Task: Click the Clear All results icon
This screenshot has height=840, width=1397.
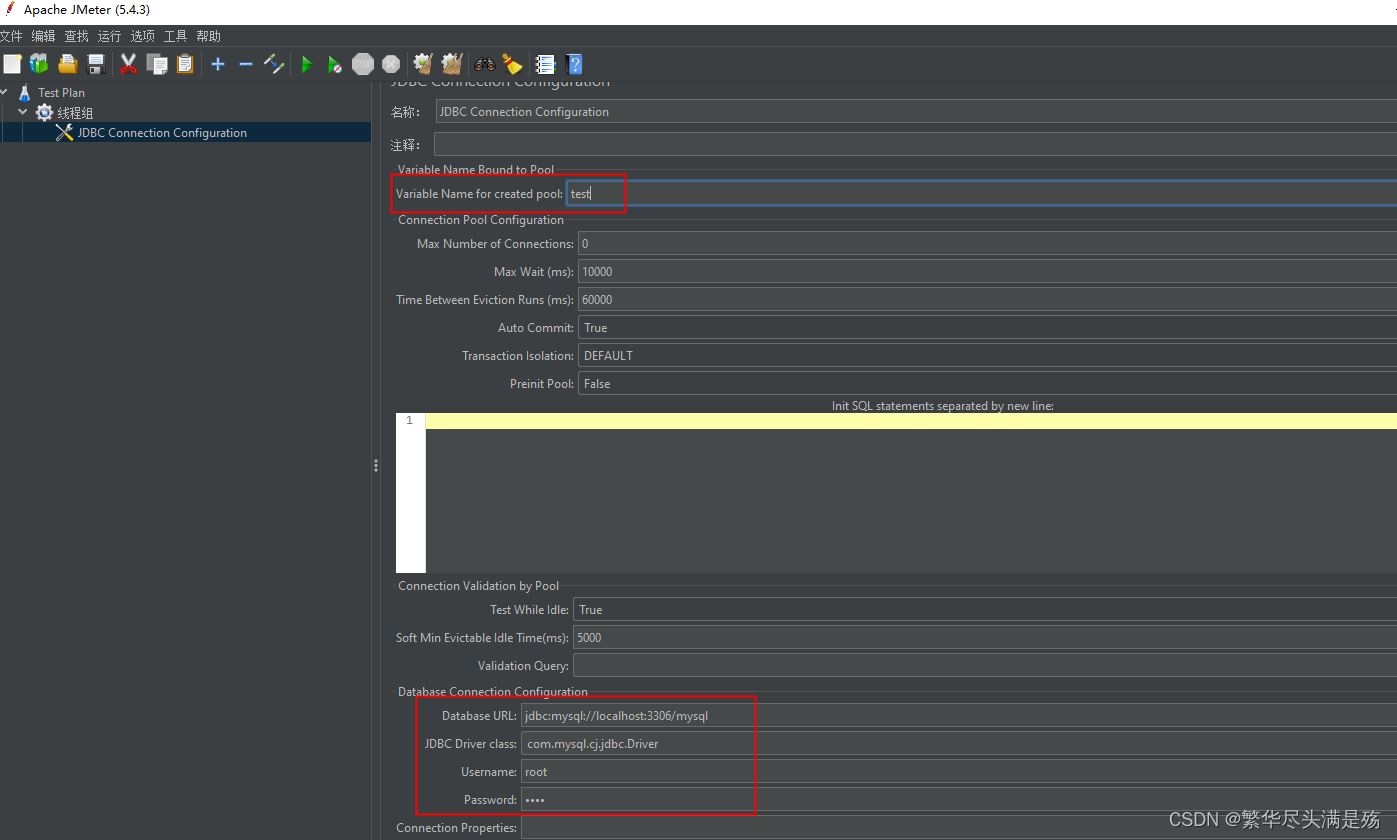Action: click(x=452, y=65)
